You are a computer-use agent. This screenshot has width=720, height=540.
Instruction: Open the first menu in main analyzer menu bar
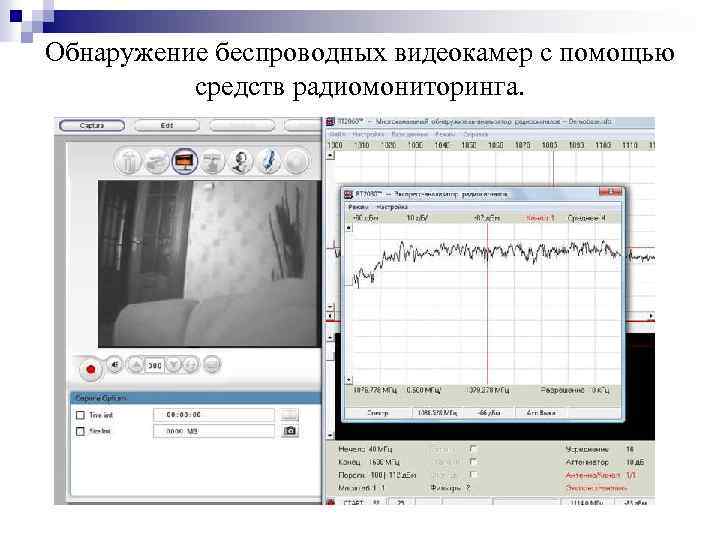click(337, 134)
